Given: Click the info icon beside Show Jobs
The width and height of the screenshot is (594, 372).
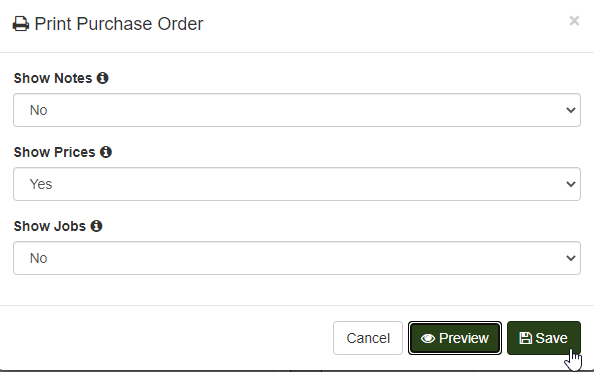Looking at the screenshot, I should point(96,226).
